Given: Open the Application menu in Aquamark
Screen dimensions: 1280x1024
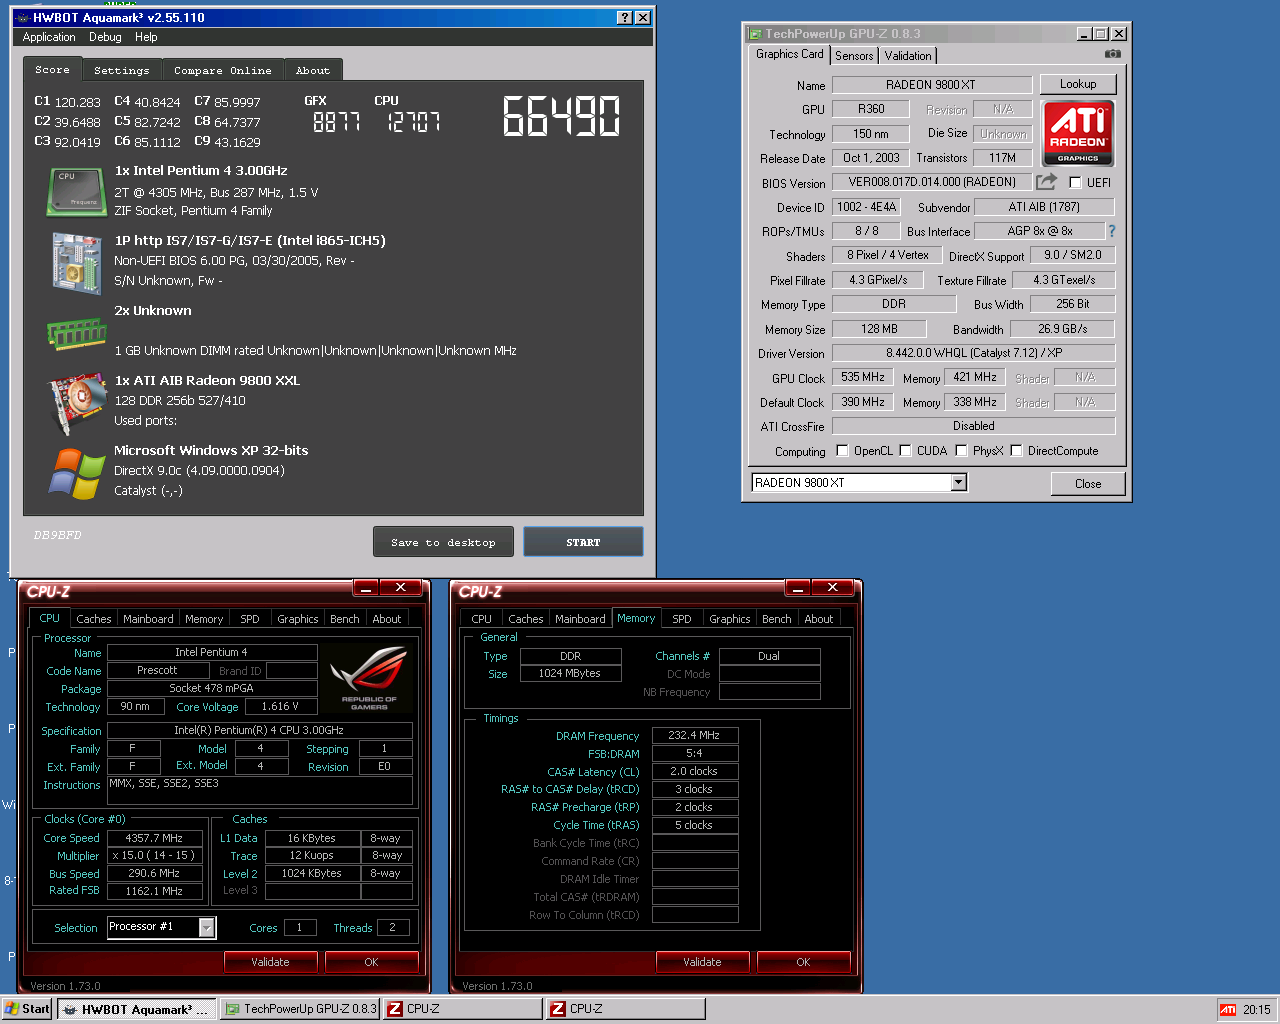Looking at the screenshot, I should [x=49, y=37].
